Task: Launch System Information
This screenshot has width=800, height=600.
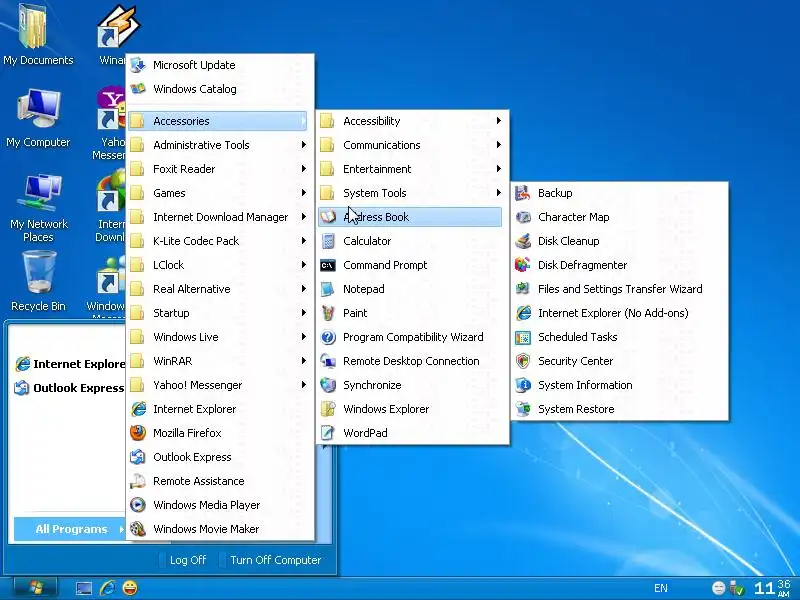Action: tap(619, 385)
